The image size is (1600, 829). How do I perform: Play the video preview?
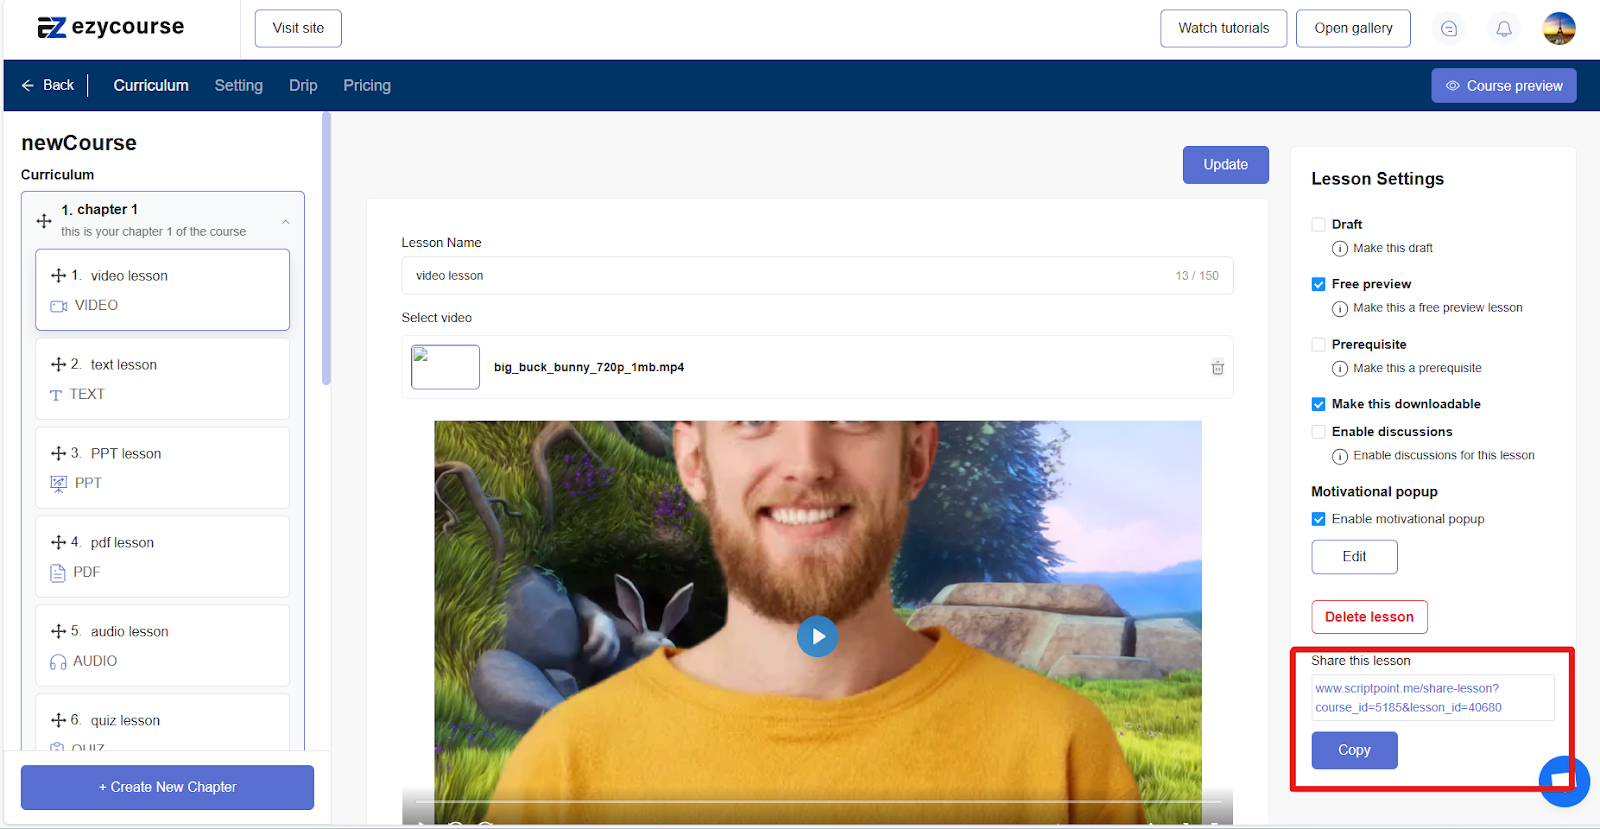pos(817,636)
